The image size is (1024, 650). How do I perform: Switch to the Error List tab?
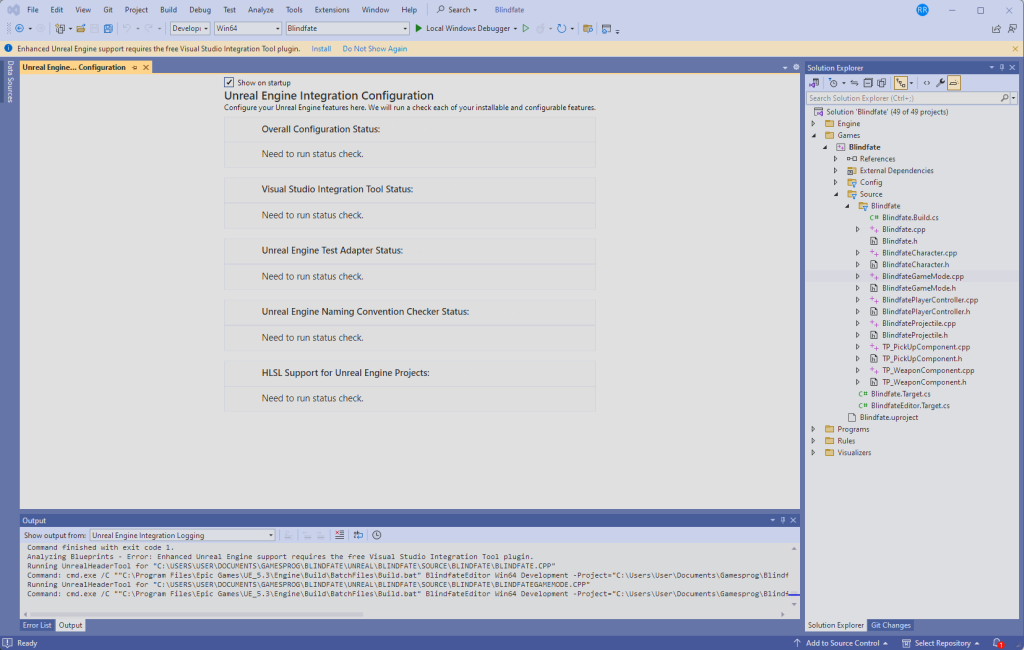(x=37, y=625)
